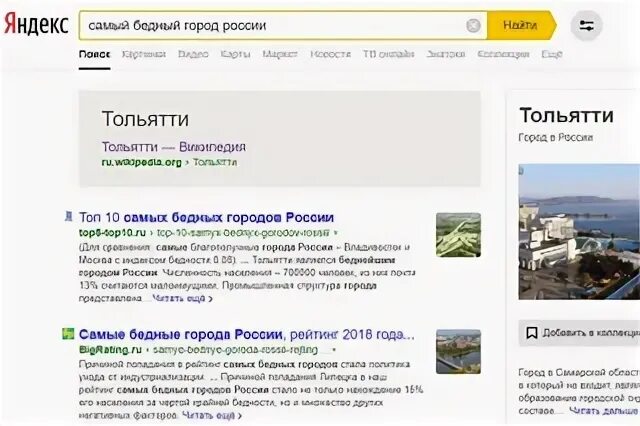The width and height of the screenshot is (640, 426).
Task: Click the top5-top10.ru site address
Action: tap(112, 233)
